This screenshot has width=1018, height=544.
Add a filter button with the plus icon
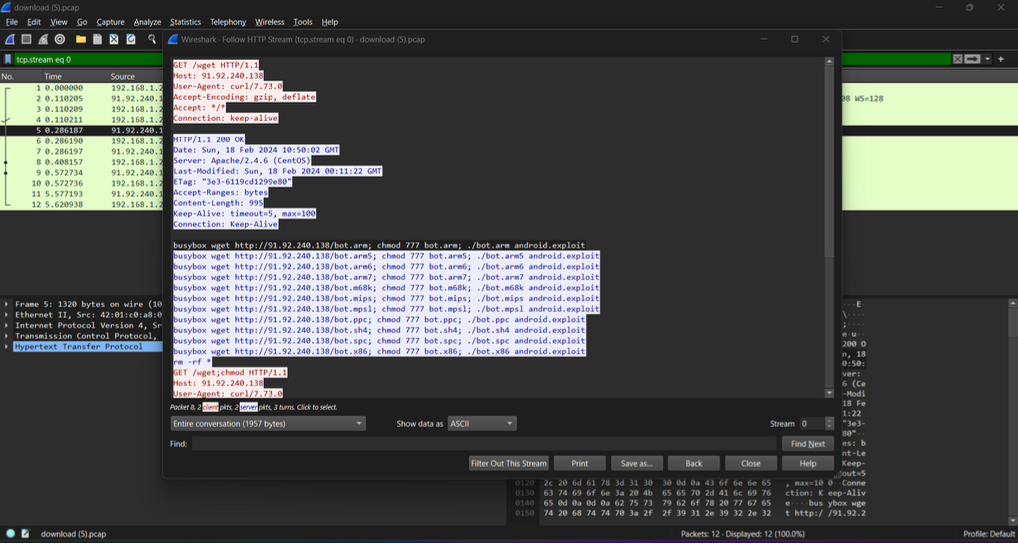point(1000,59)
